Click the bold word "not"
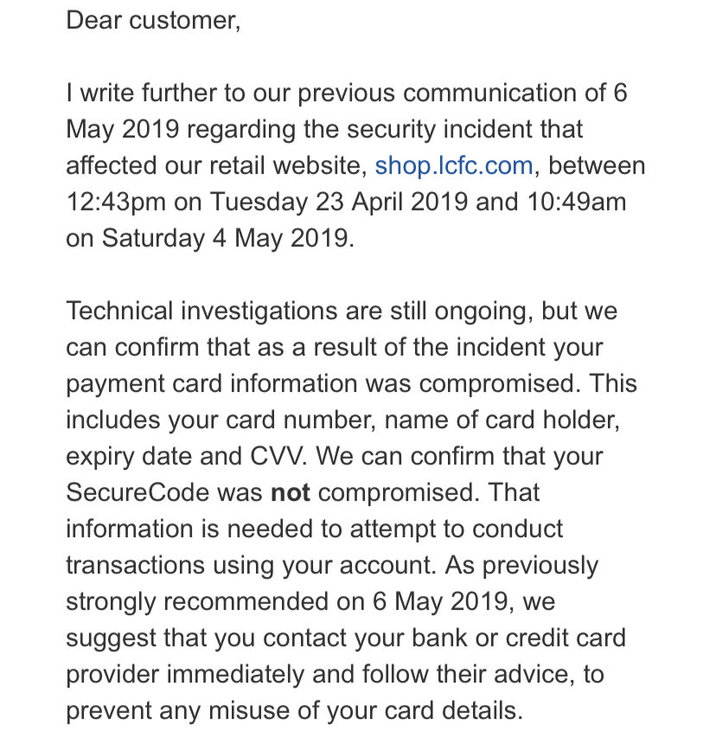This screenshot has width=716, height=750. 290,493
